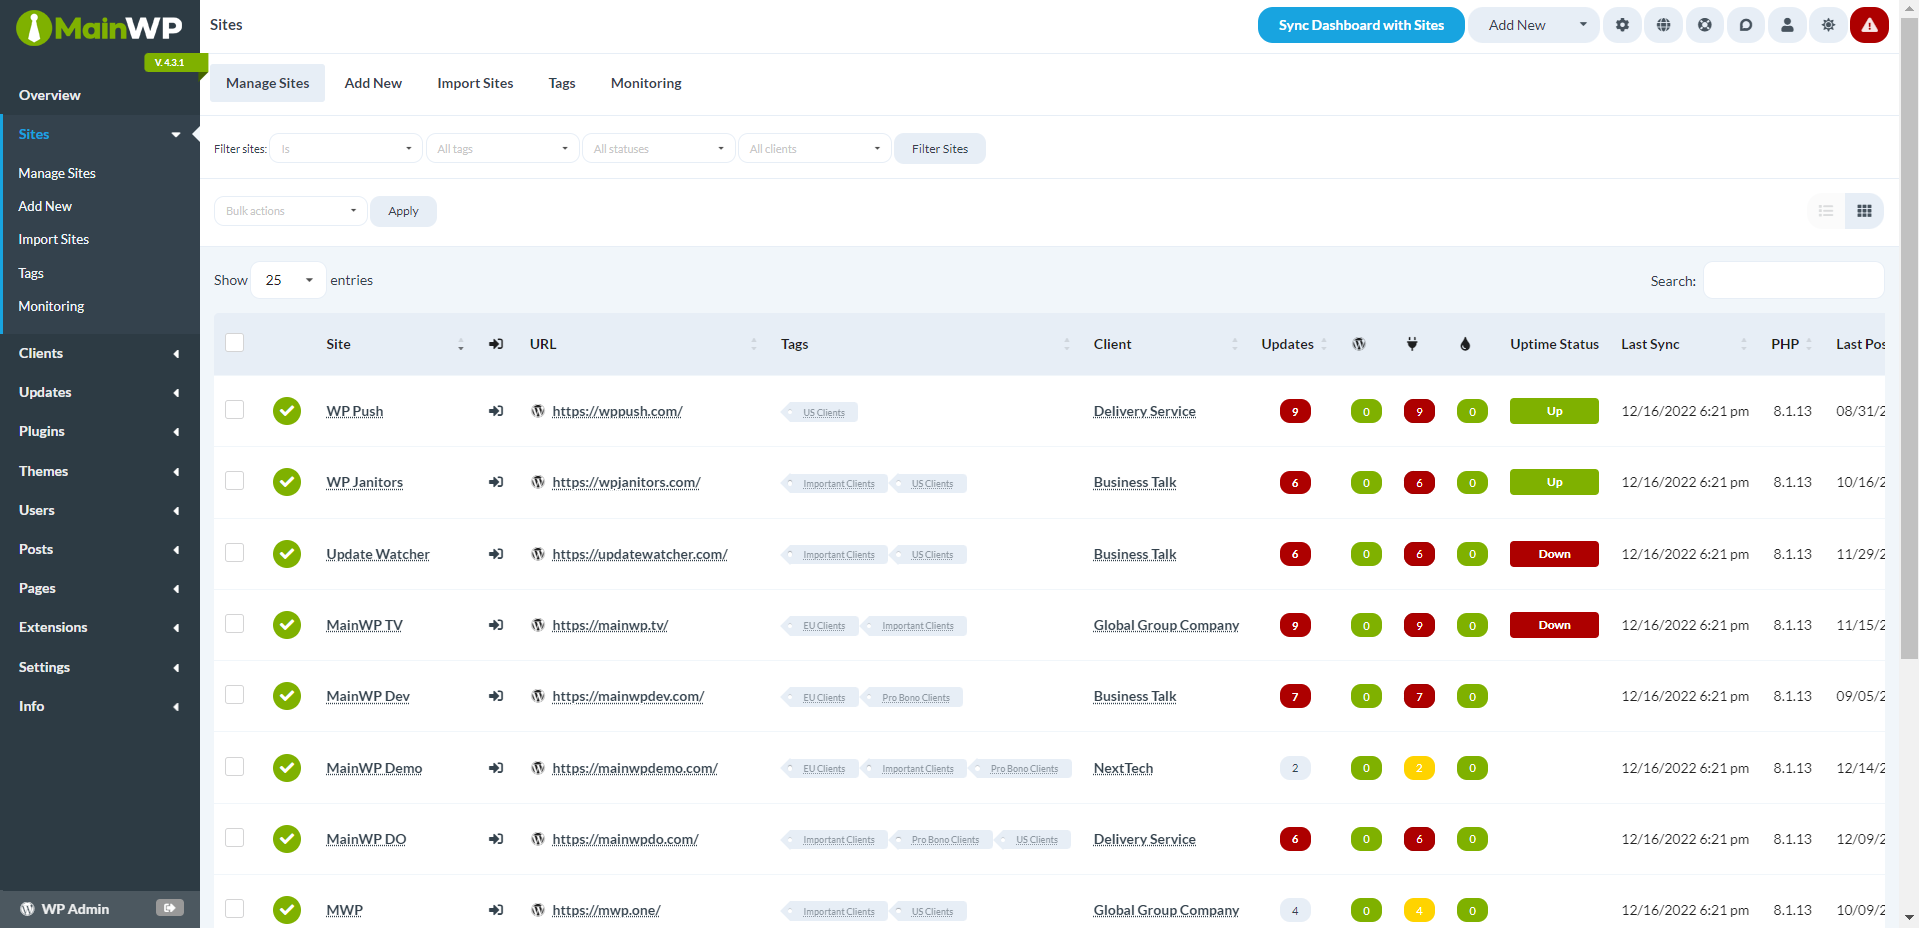Open the settings gear icon in top bar

(x=1622, y=25)
